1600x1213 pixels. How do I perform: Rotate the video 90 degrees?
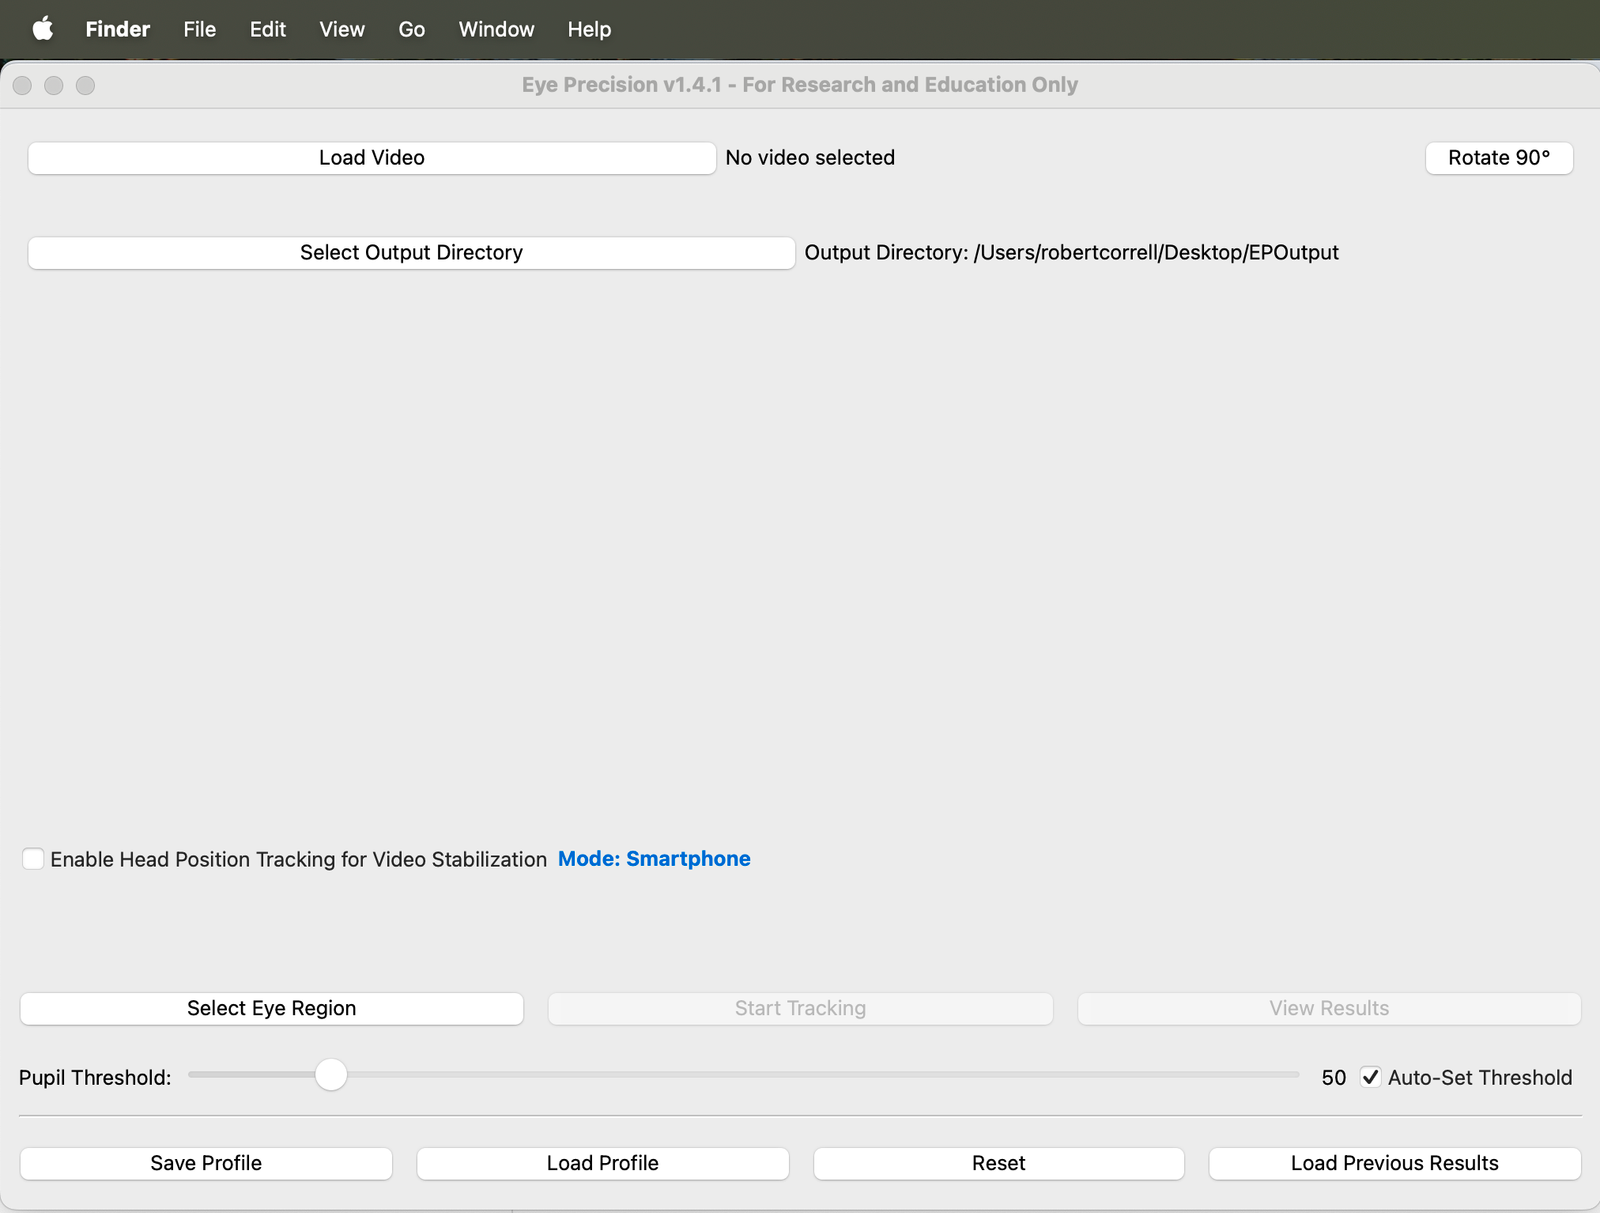pyautogui.click(x=1498, y=158)
